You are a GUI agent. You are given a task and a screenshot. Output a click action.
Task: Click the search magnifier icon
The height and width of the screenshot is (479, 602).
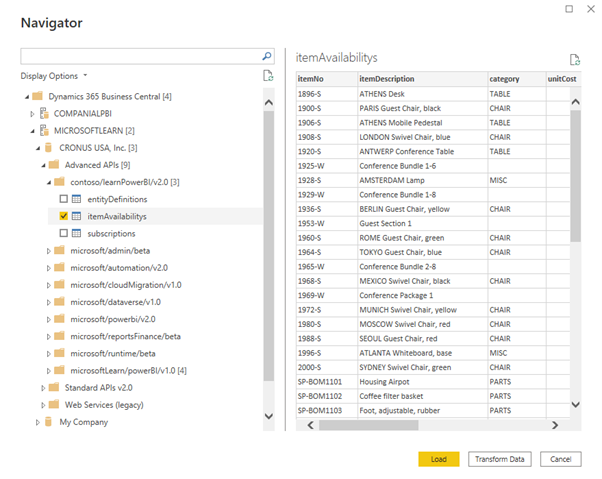click(266, 56)
